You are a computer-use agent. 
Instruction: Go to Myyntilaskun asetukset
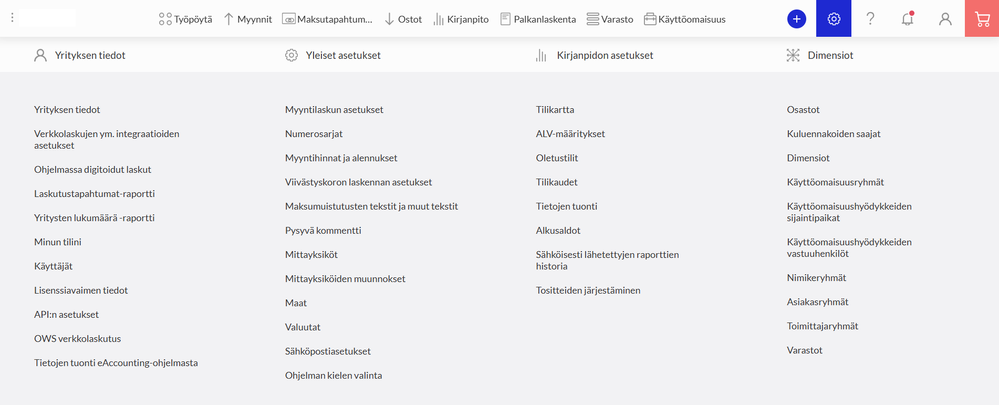[334, 110]
